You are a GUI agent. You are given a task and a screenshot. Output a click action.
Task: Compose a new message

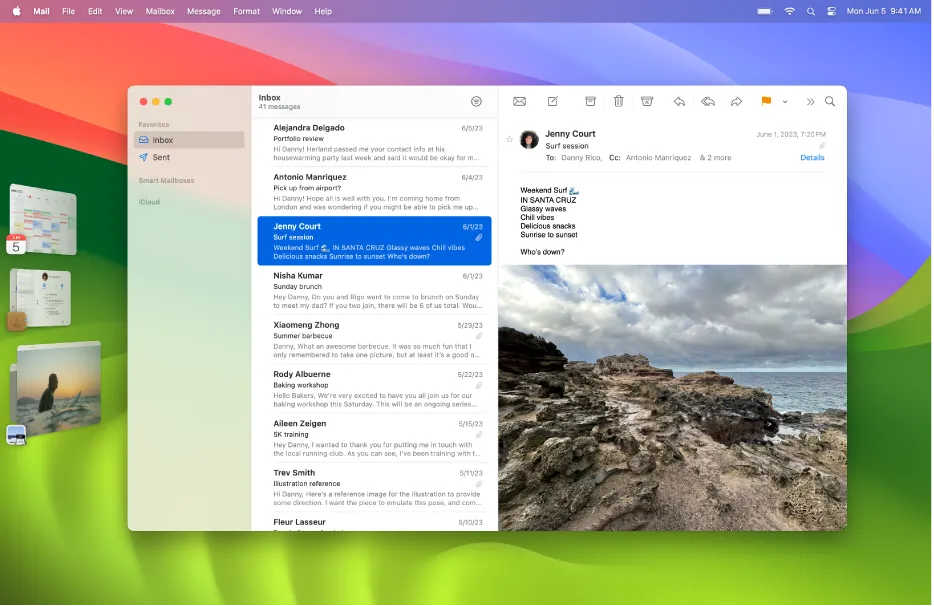click(x=553, y=101)
